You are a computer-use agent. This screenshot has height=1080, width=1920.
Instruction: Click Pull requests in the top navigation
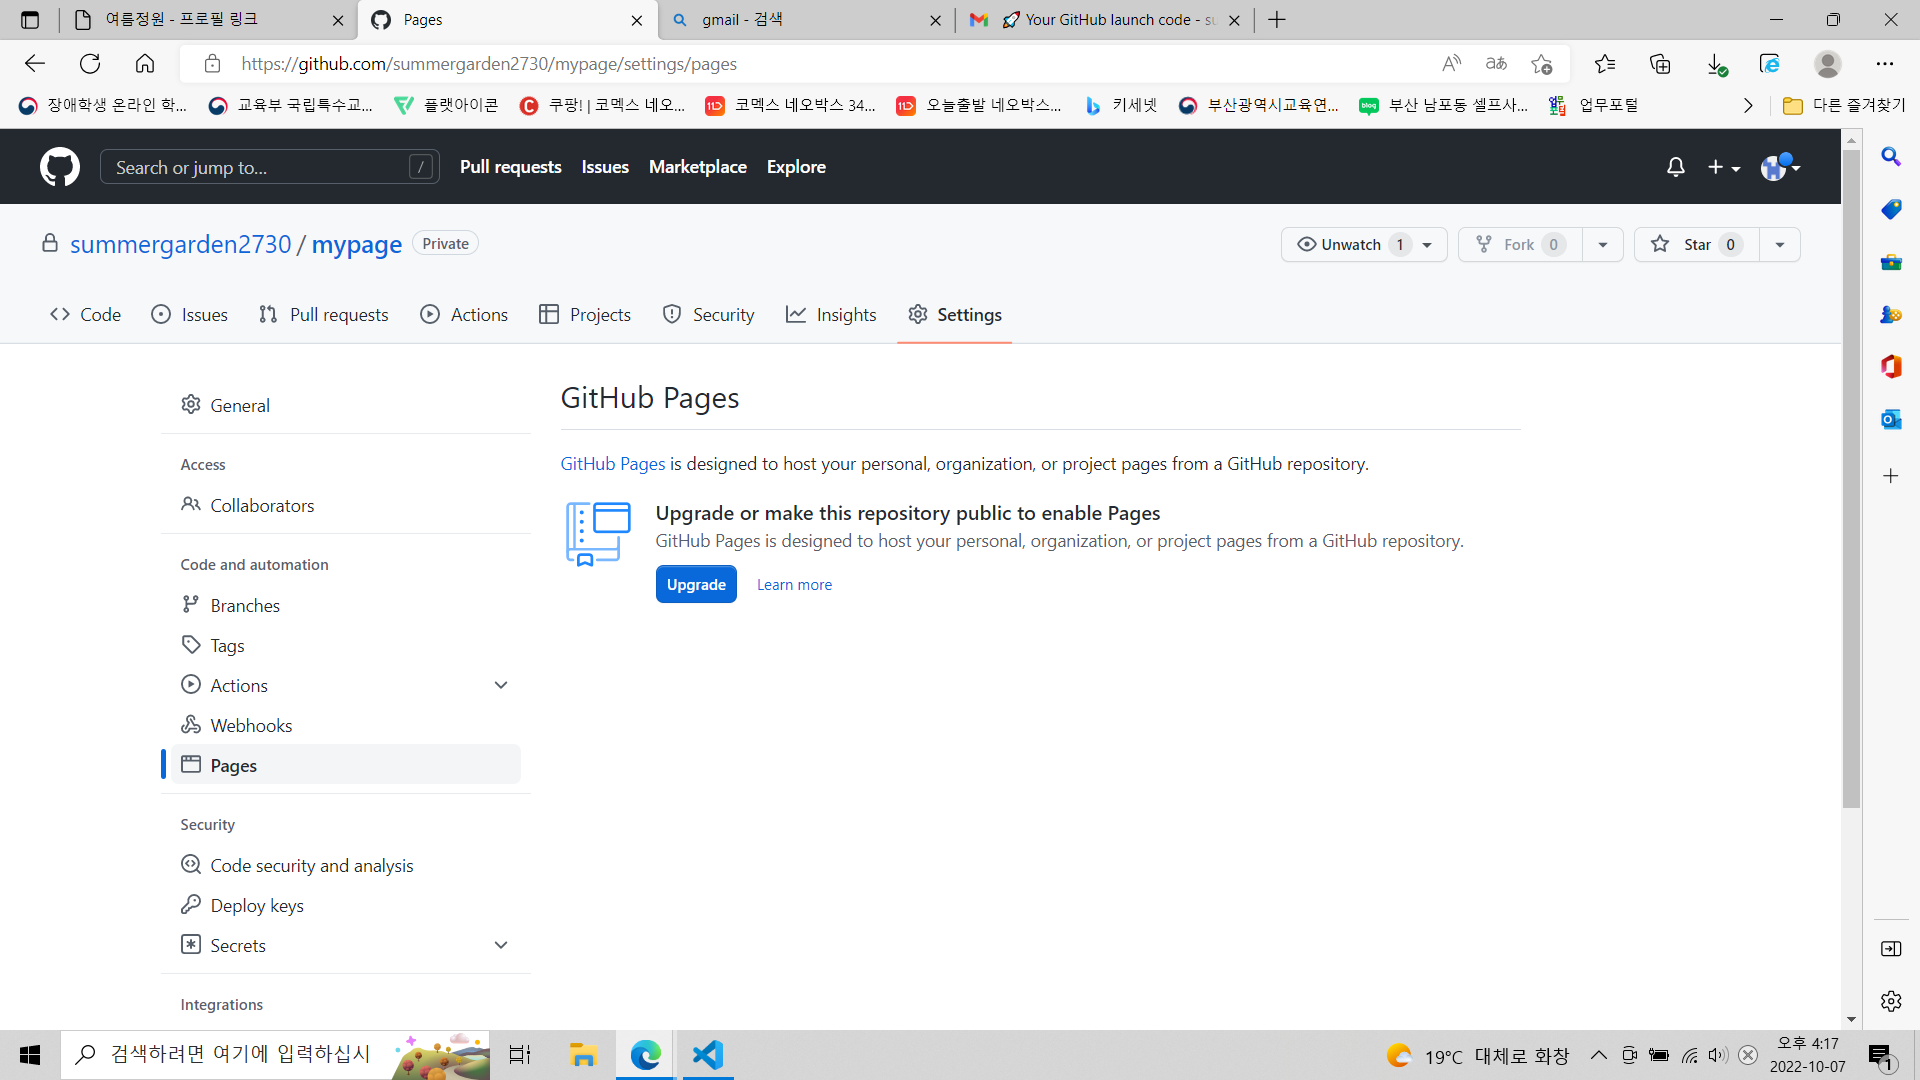pyautogui.click(x=511, y=167)
